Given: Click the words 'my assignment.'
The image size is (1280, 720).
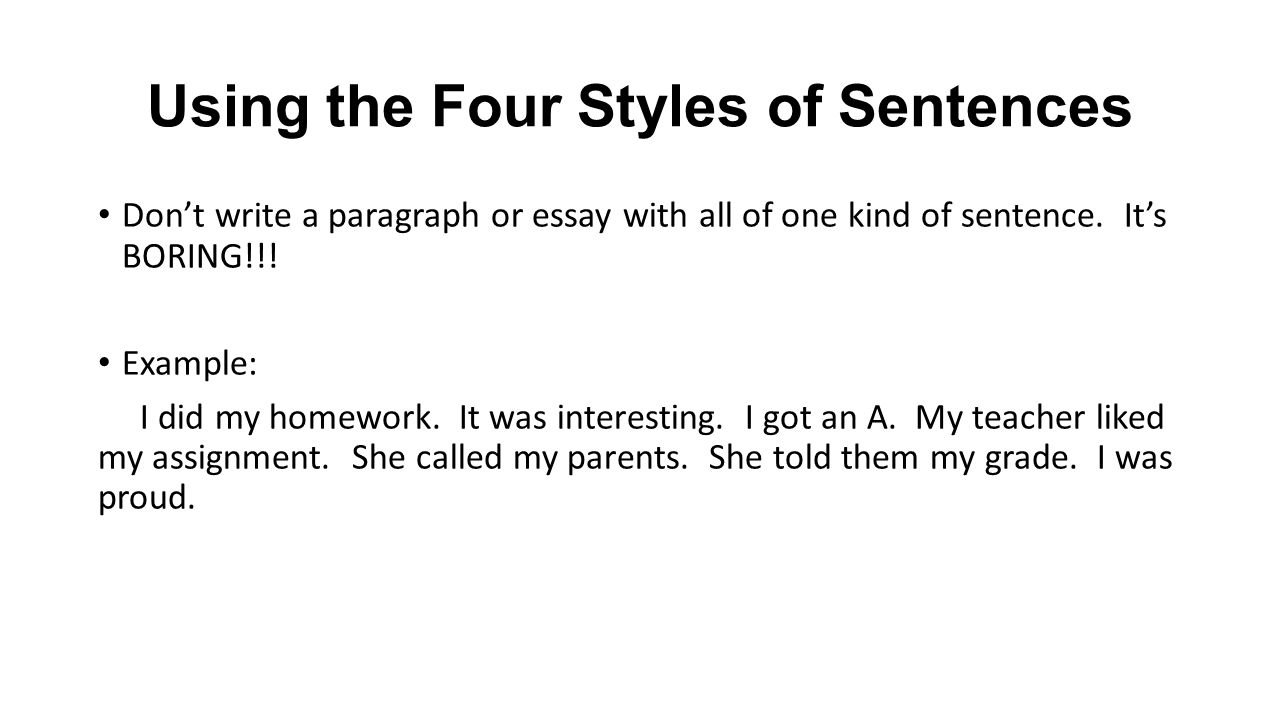Looking at the screenshot, I should (x=211, y=459).
